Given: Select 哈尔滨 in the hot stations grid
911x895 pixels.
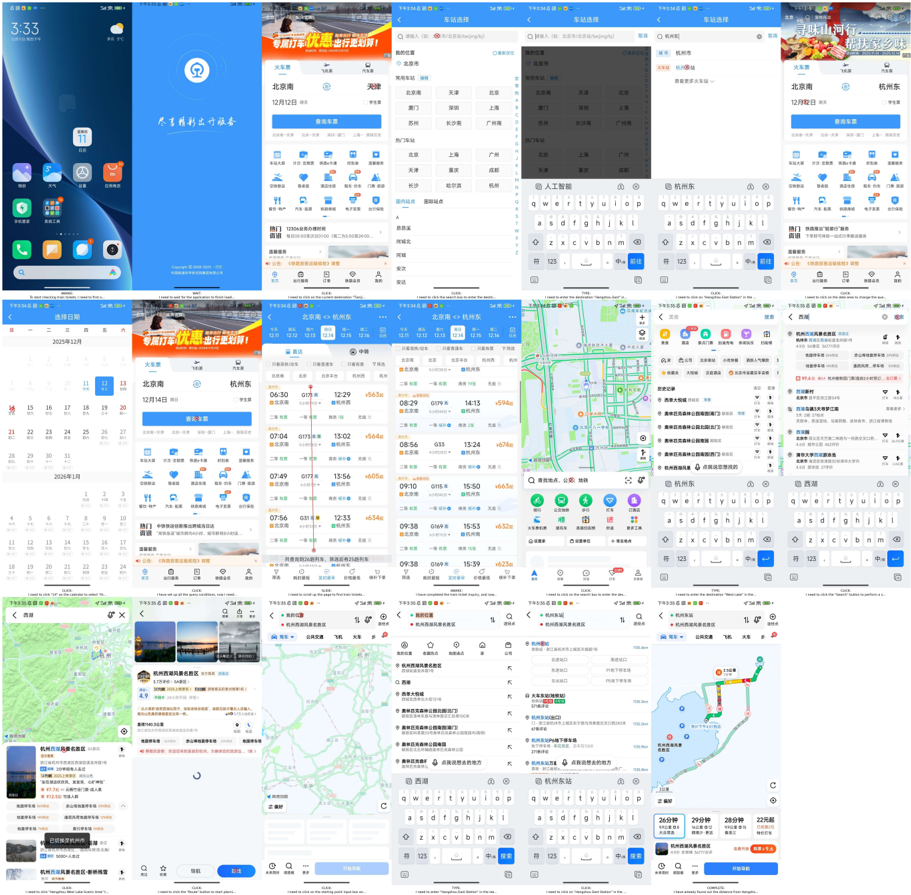Looking at the screenshot, I should [x=454, y=186].
